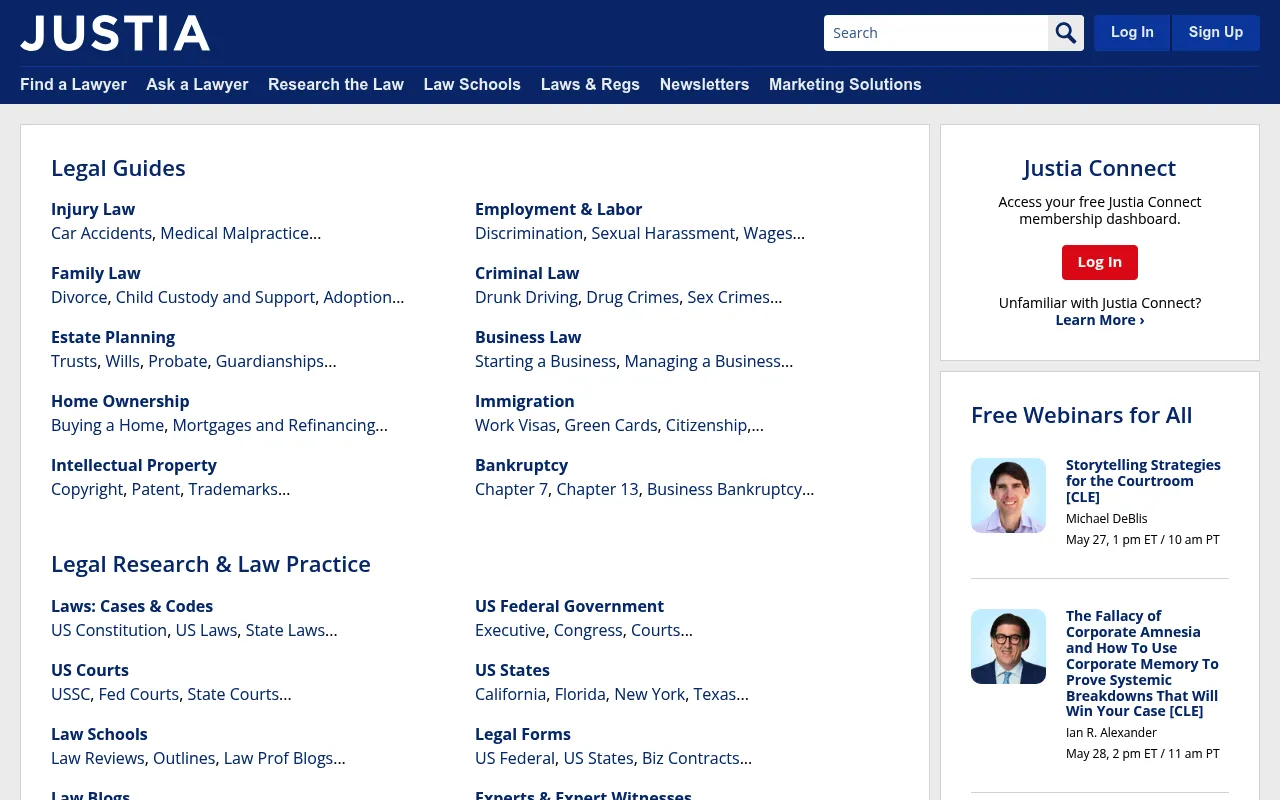This screenshot has height=800, width=1280.
Task: Click the Trusts link
Action: pyautogui.click(x=74, y=361)
